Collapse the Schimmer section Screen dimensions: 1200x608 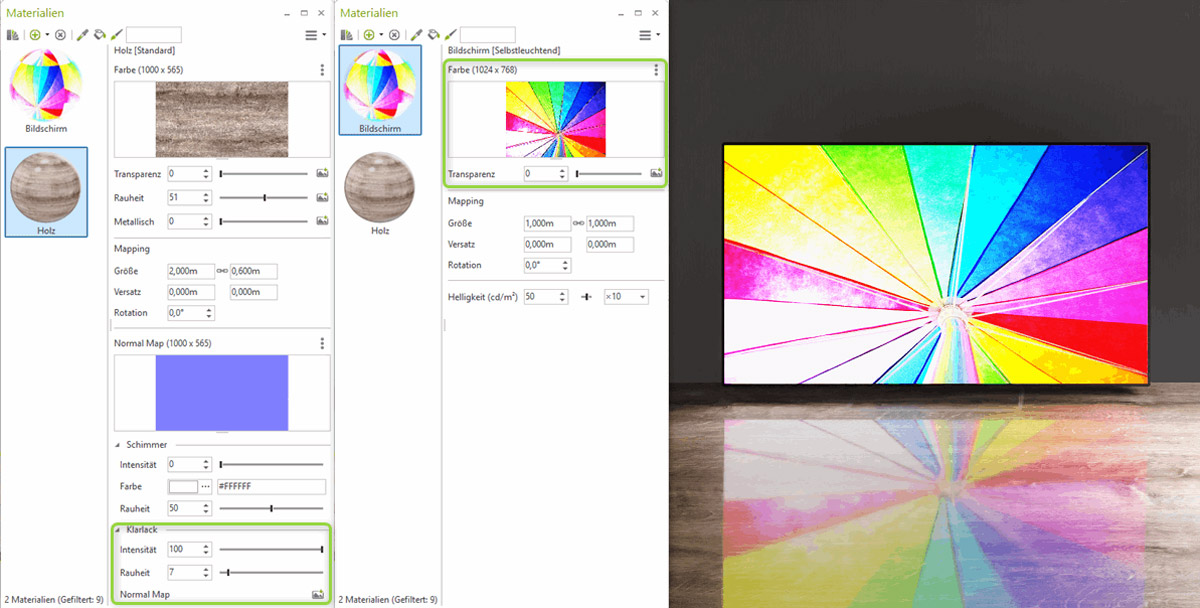[119, 444]
